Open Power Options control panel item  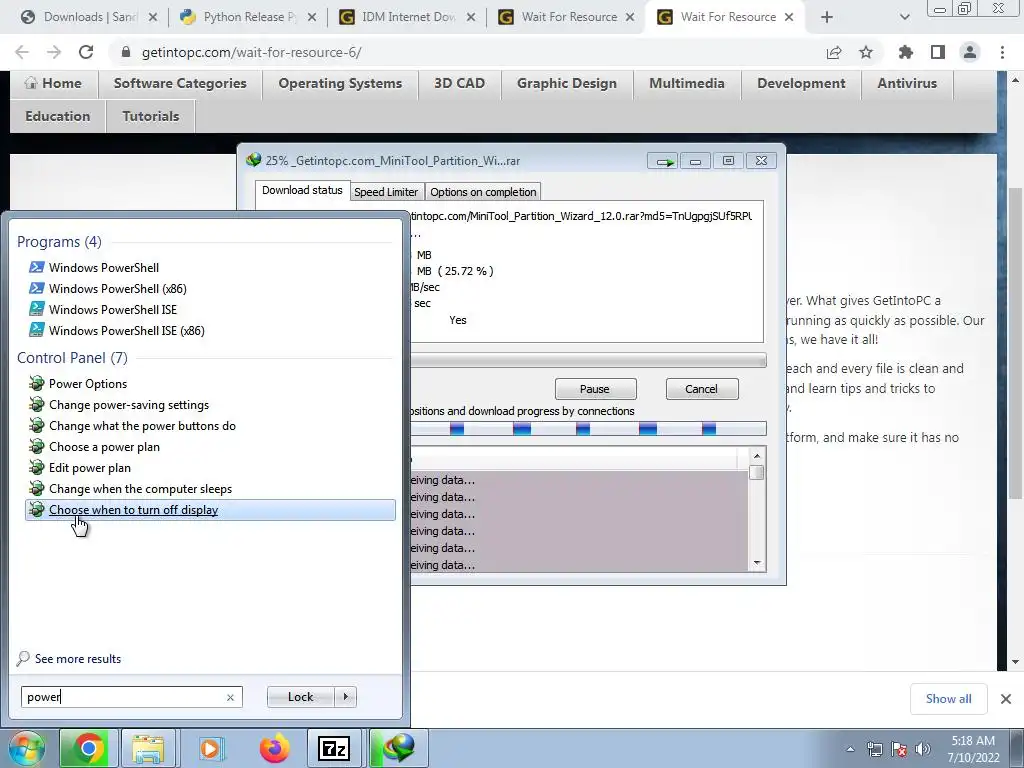88,384
